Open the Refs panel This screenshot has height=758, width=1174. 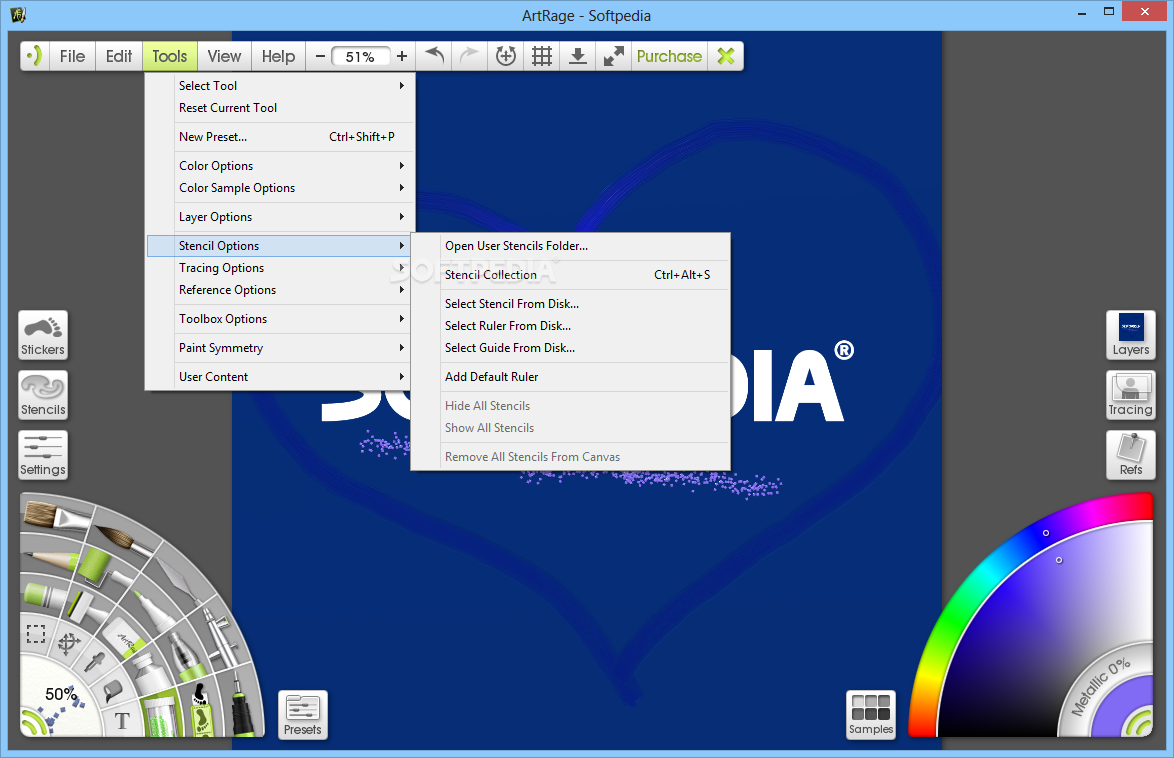(1131, 455)
